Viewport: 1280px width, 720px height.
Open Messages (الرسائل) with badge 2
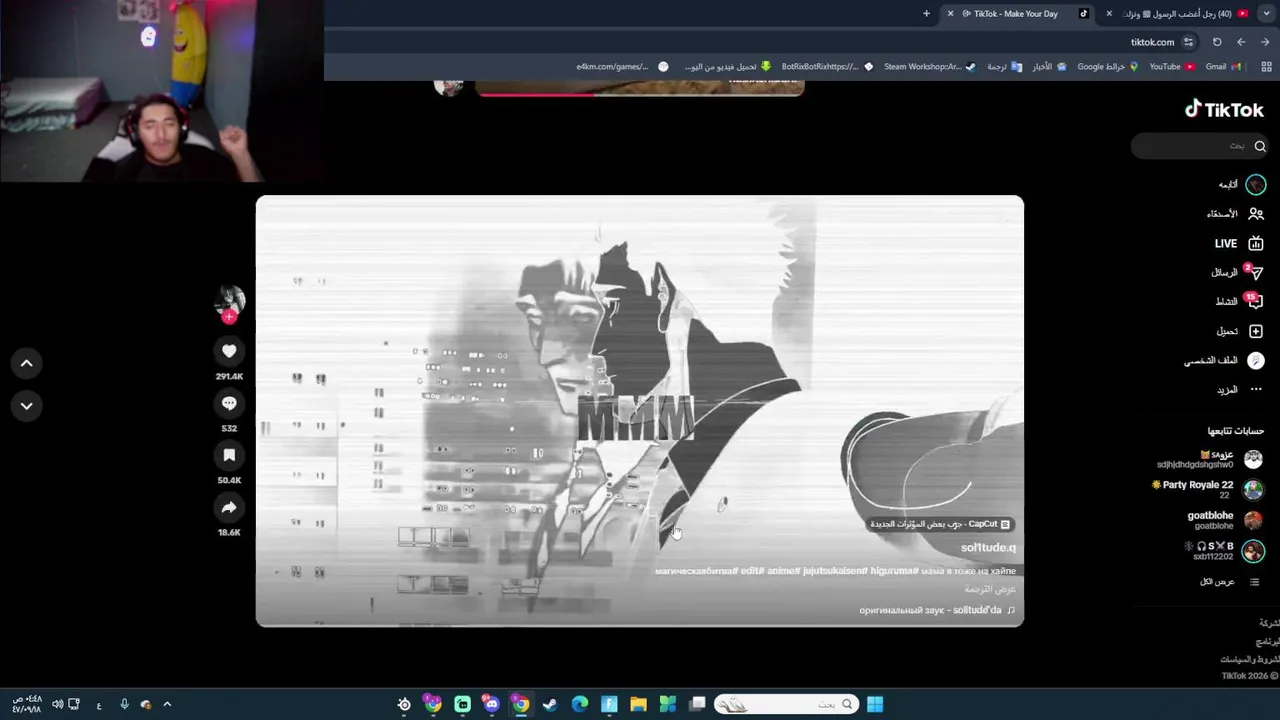pos(1237,272)
